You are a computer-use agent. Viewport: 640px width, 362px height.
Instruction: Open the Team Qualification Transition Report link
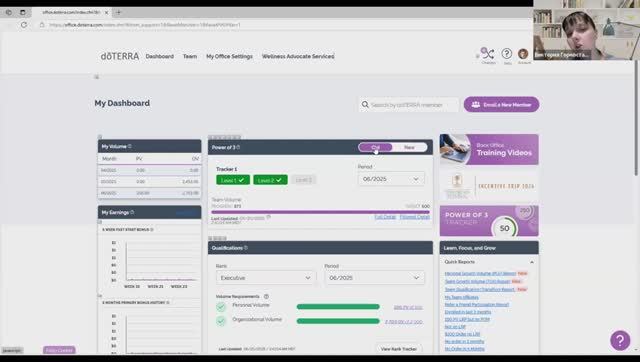tap(480, 289)
